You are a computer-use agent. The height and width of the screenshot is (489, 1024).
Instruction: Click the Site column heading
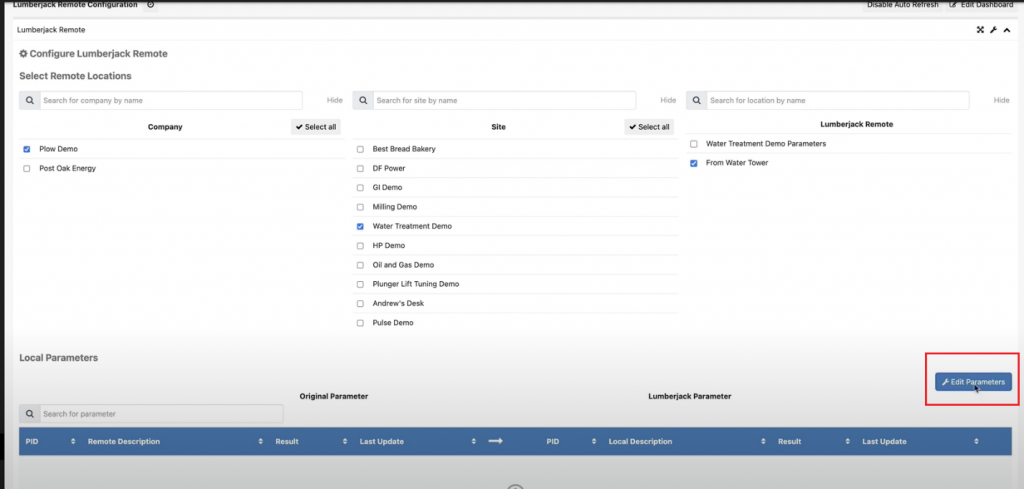tap(498, 127)
